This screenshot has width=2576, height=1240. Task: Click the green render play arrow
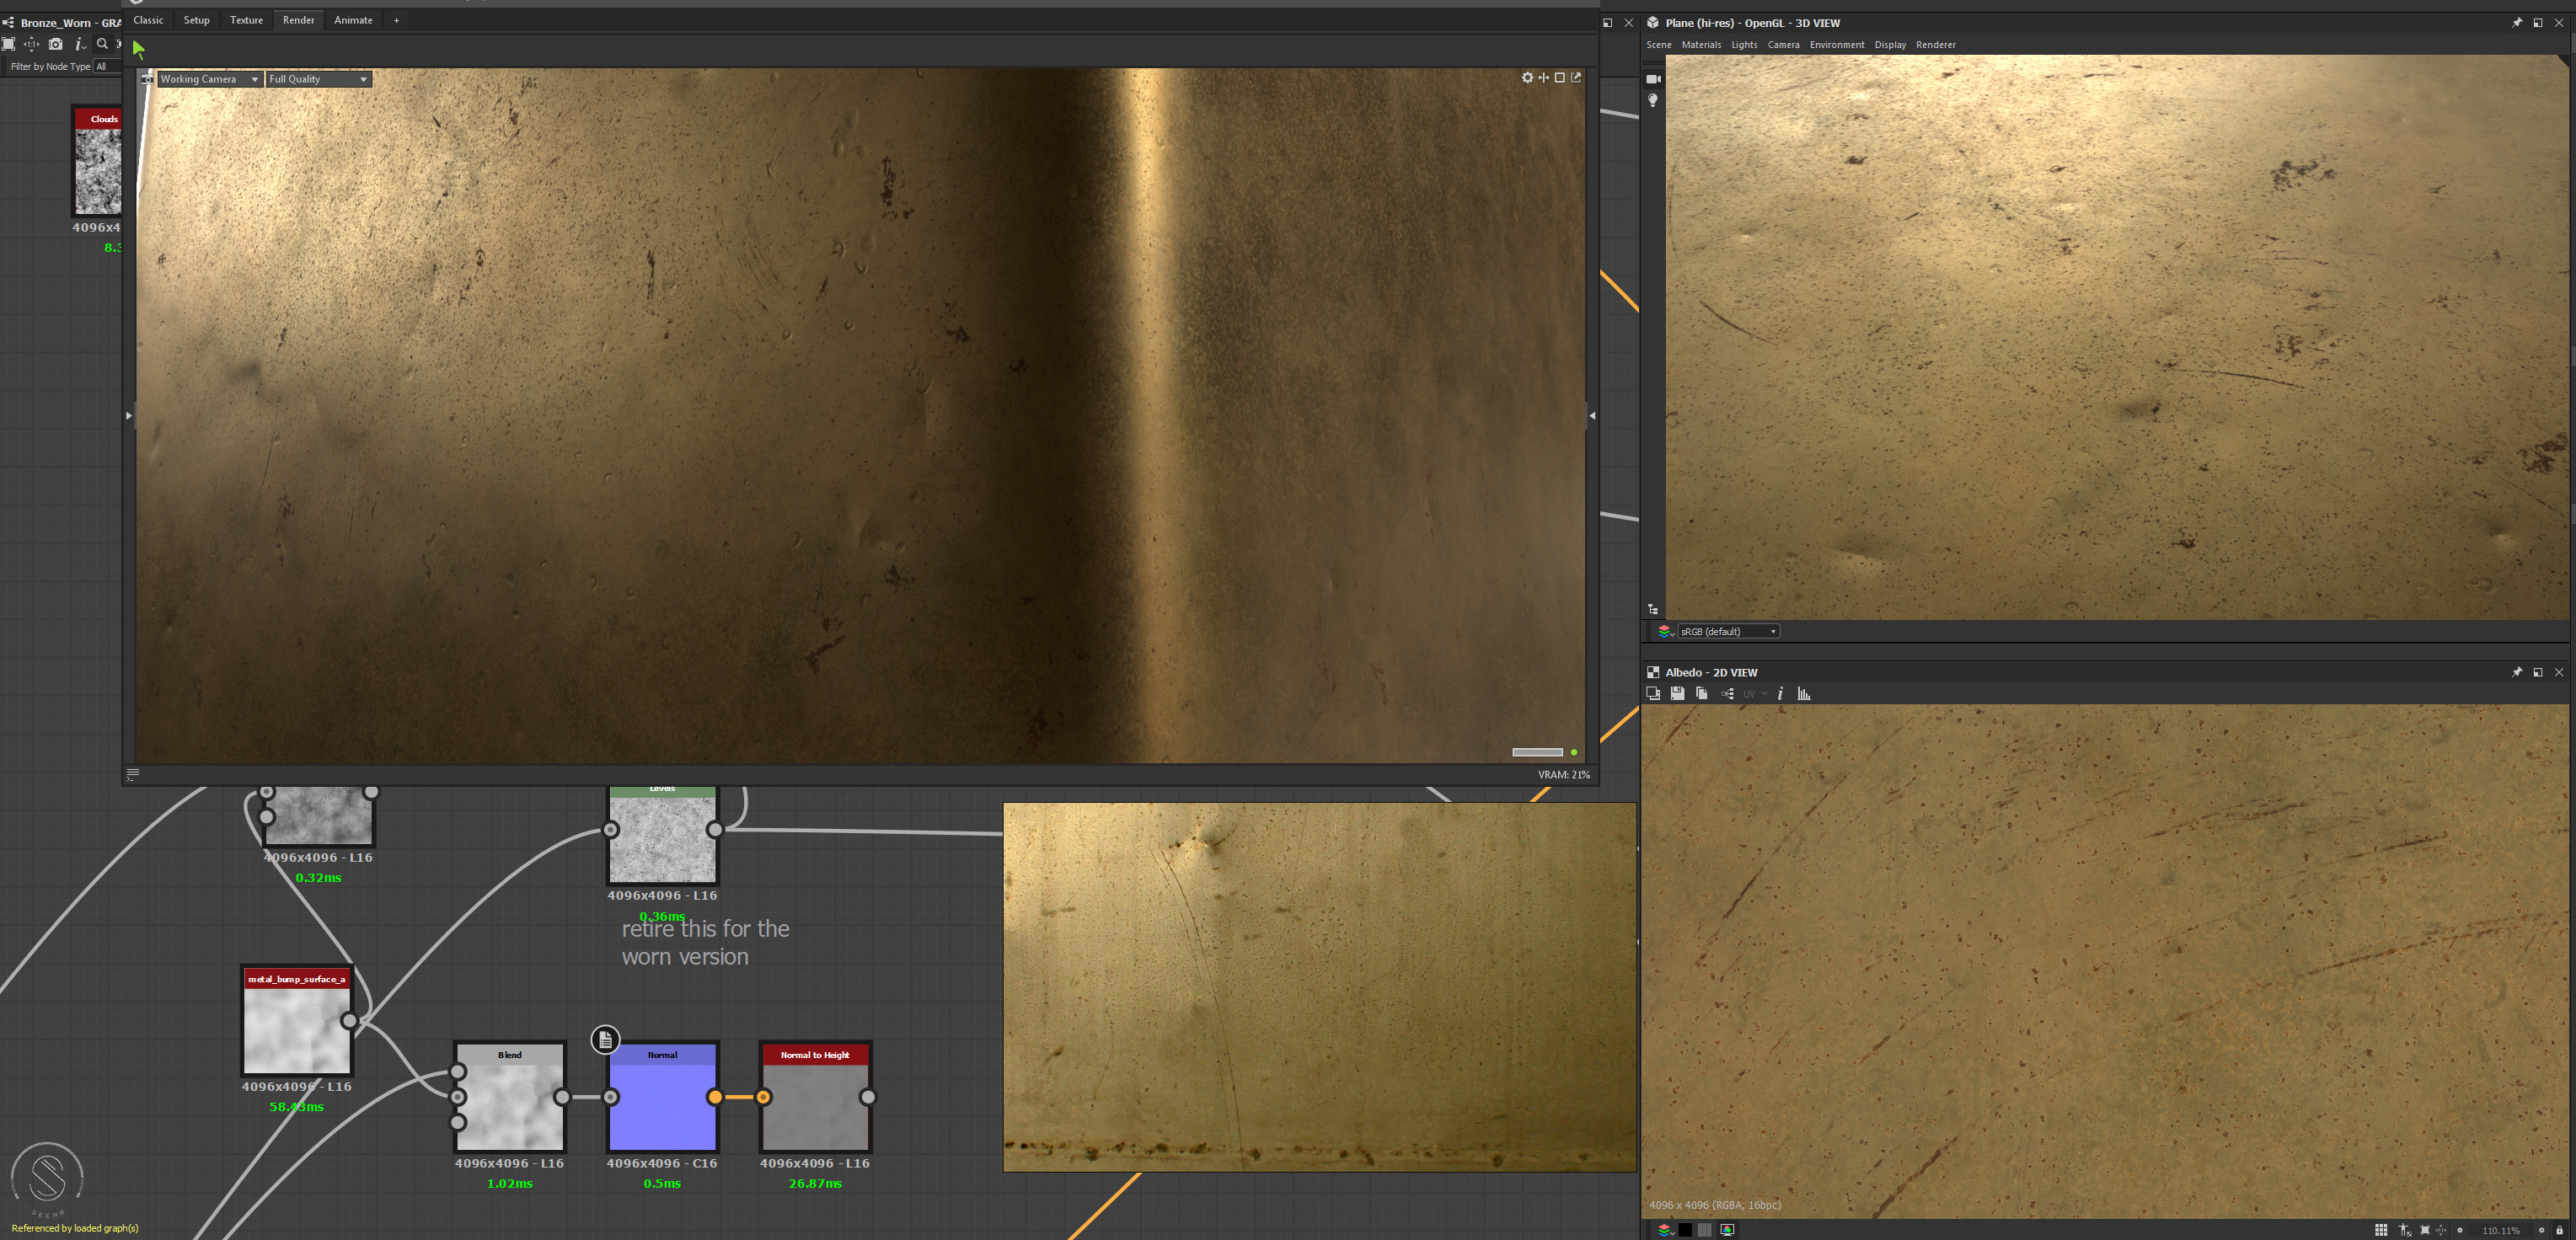coord(138,49)
